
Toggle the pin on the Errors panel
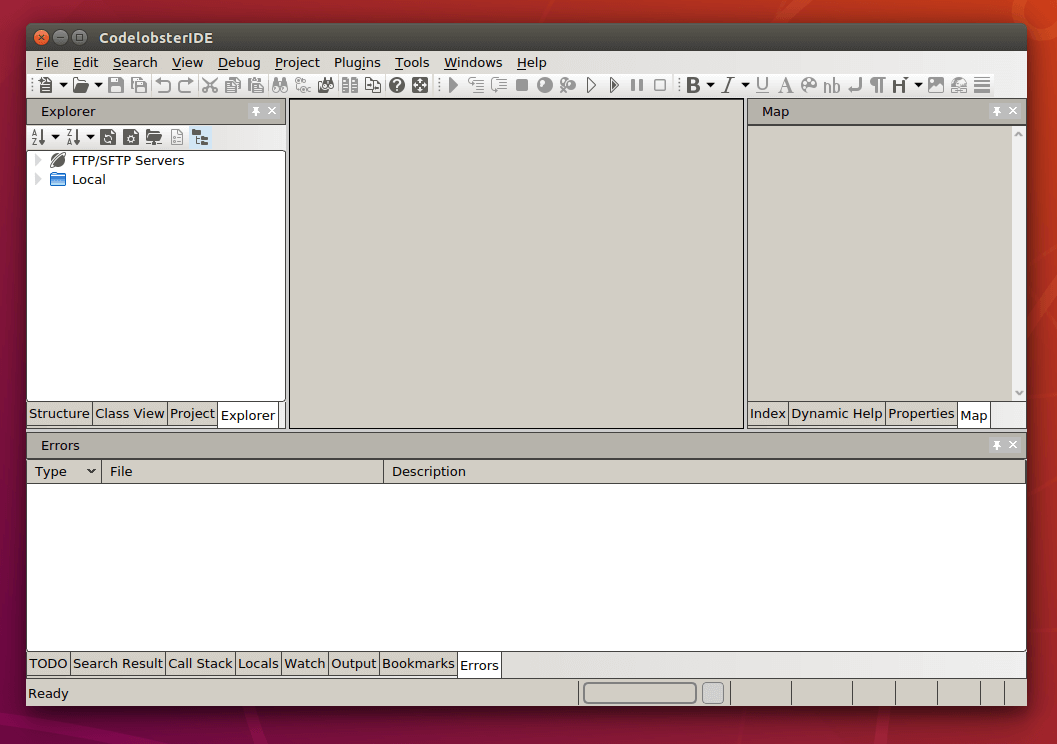(x=996, y=445)
